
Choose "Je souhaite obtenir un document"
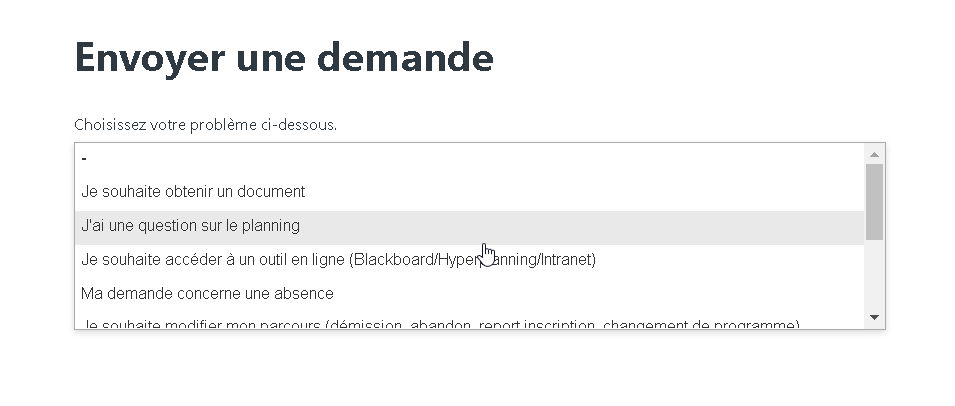193,191
